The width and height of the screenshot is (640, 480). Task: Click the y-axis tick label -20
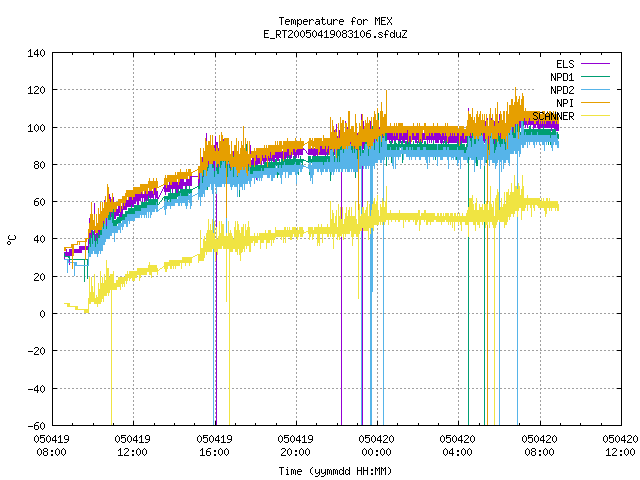coord(36,351)
